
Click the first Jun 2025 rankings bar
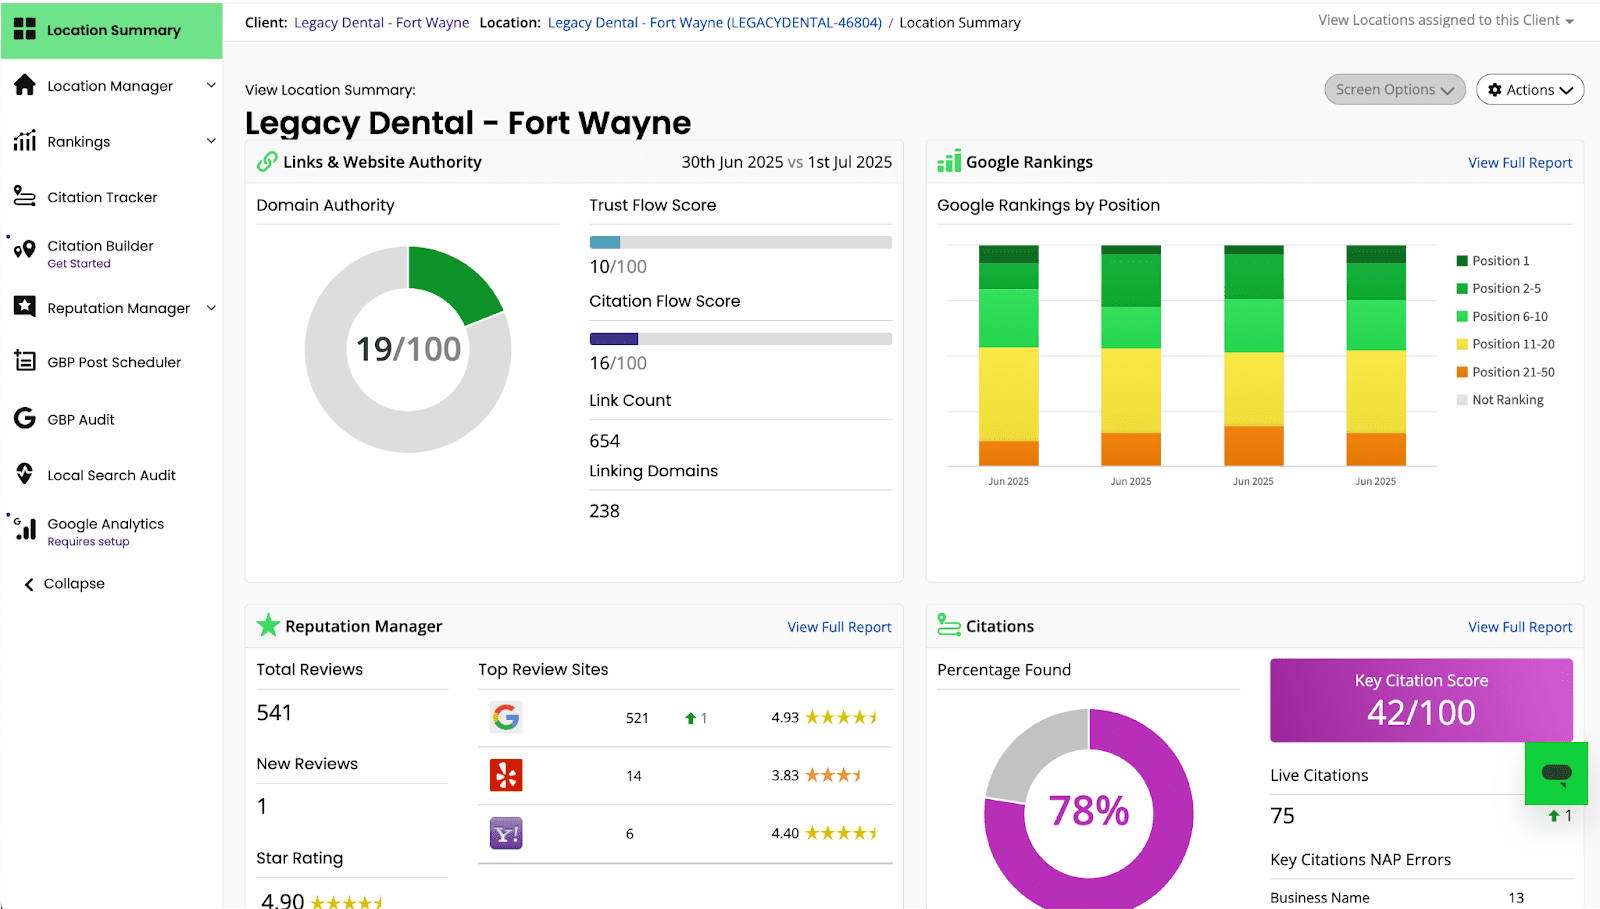tap(1008, 355)
